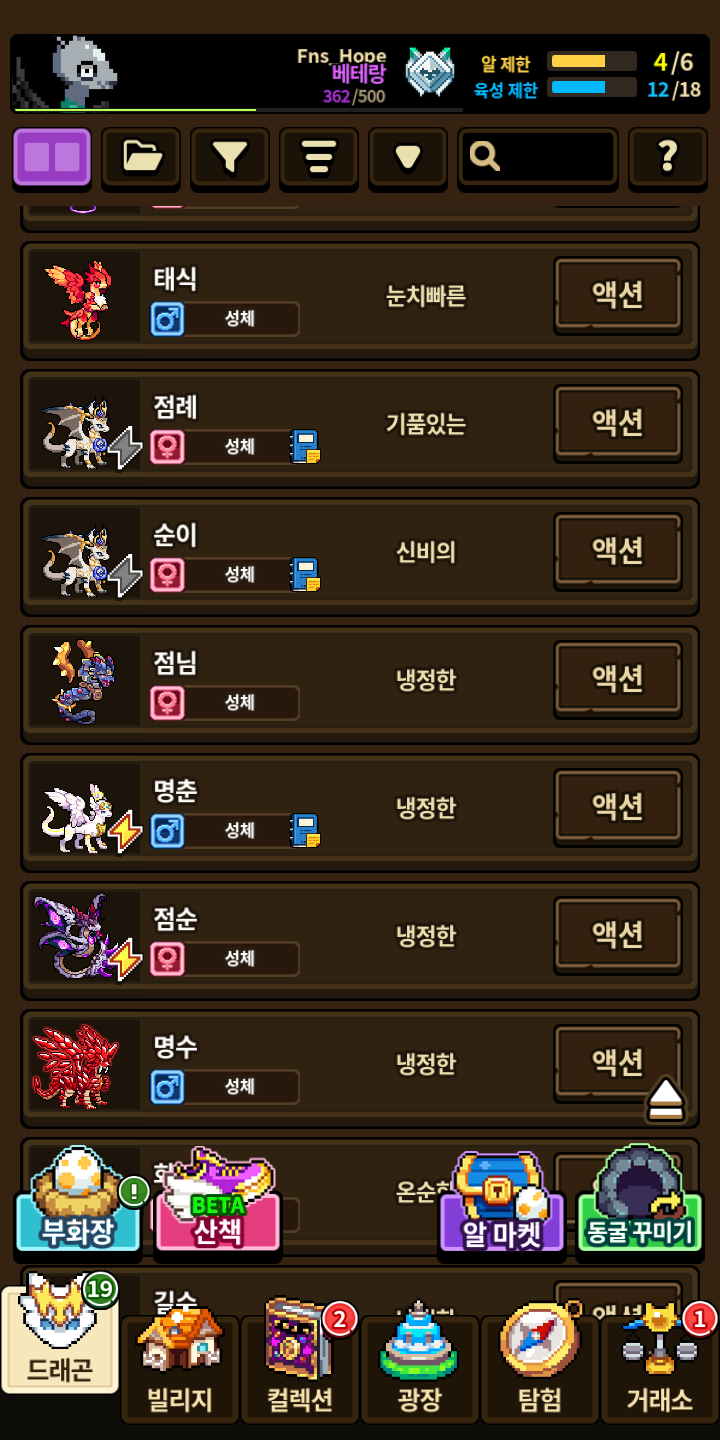Open blue notebook icon on 명춘 row

coord(305,830)
